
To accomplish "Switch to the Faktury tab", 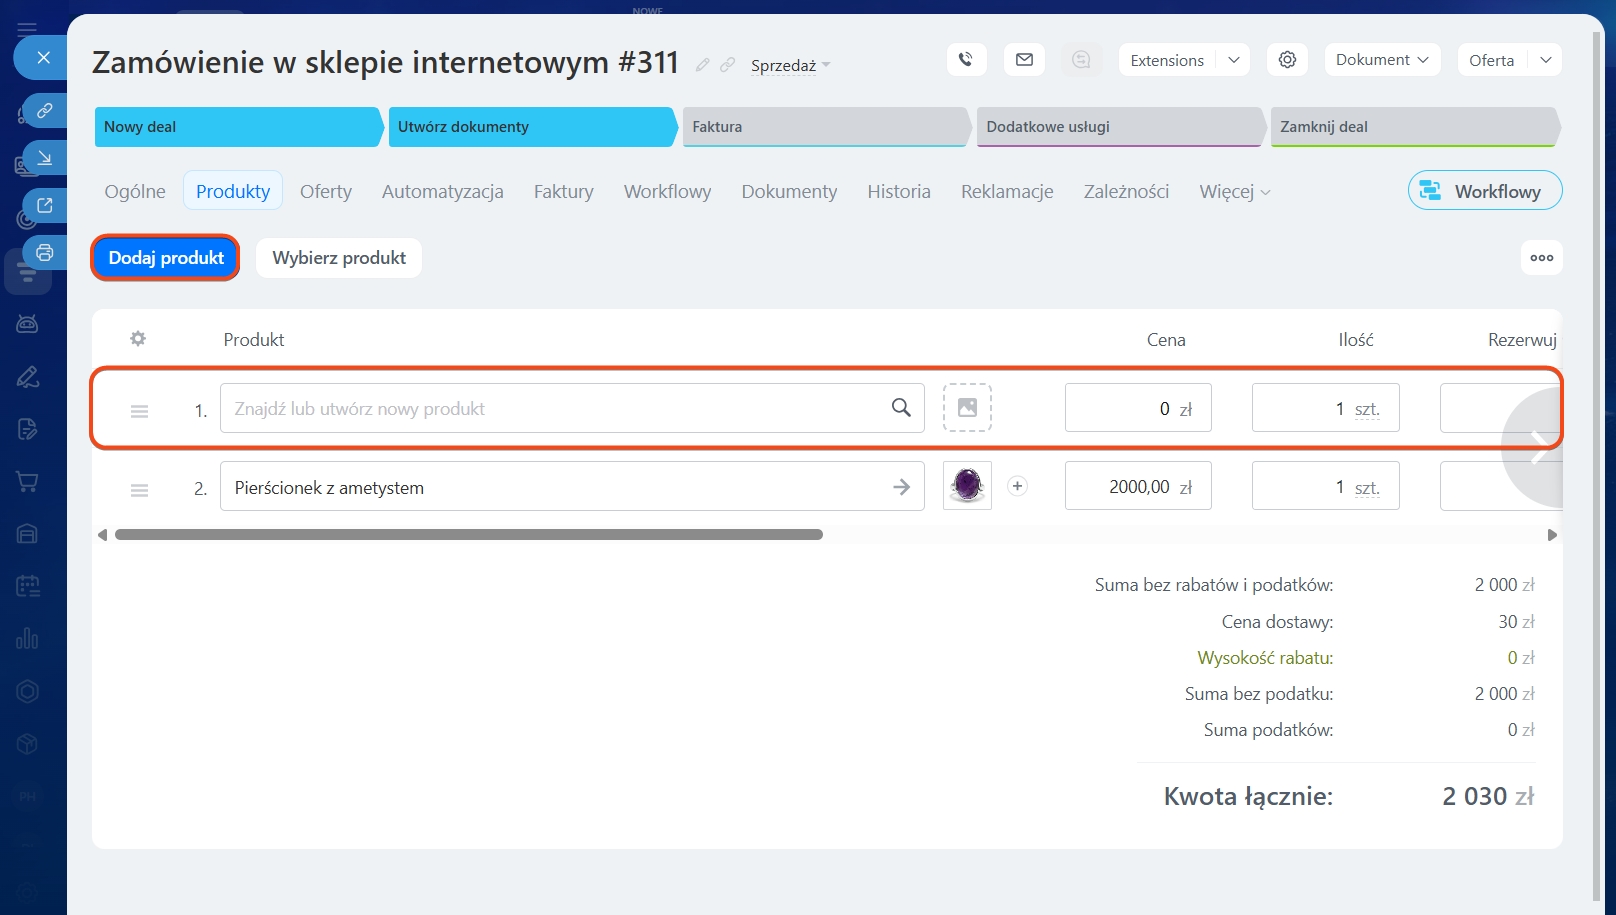I will 563,192.
